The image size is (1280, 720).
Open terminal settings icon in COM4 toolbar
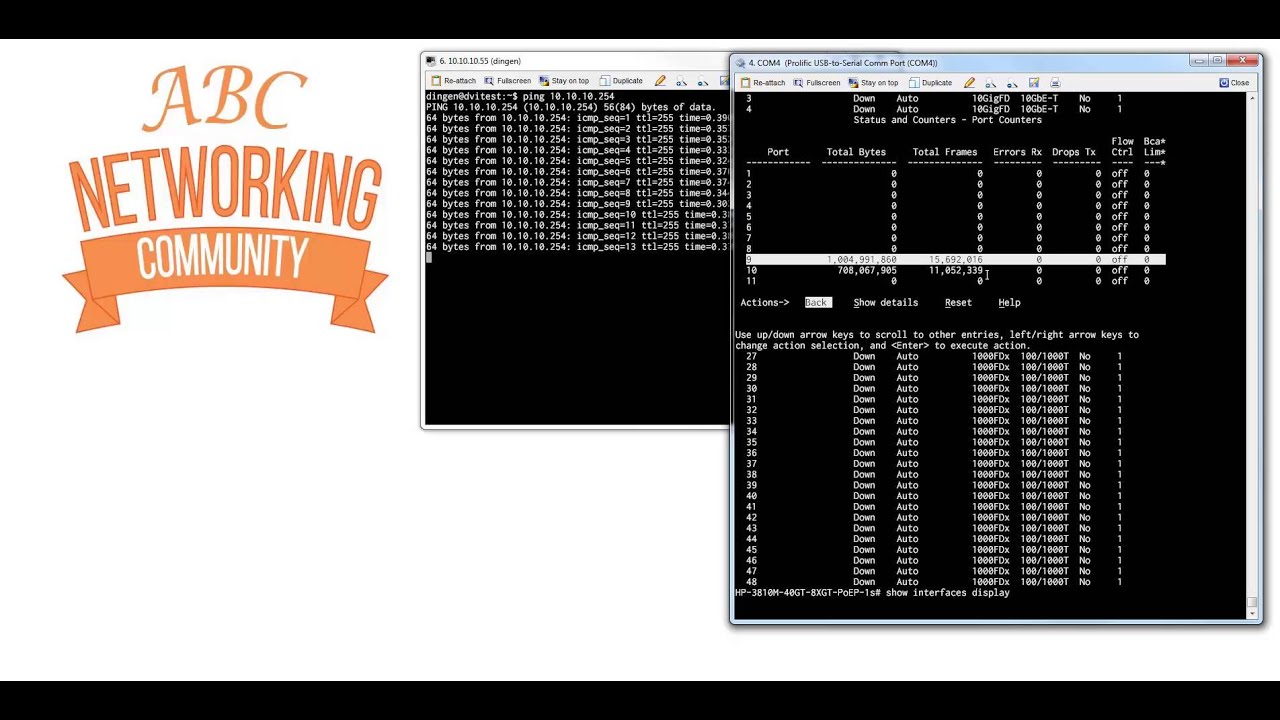tap(1034, 83)
